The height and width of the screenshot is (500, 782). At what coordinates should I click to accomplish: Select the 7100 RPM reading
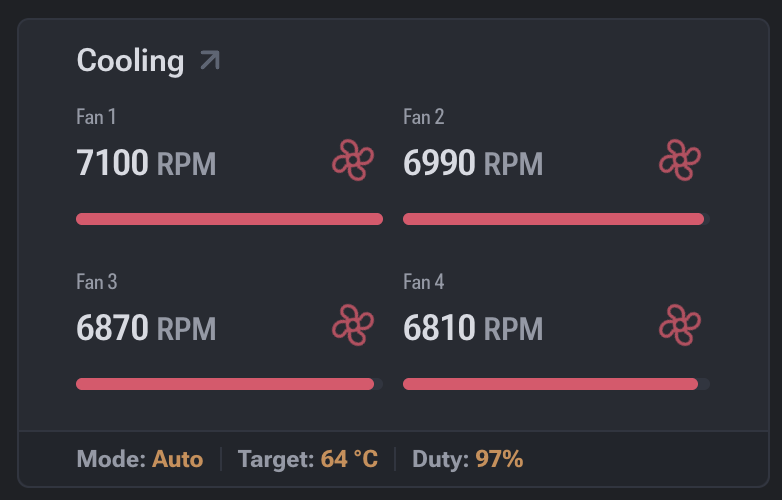click(x=146, y=163)
